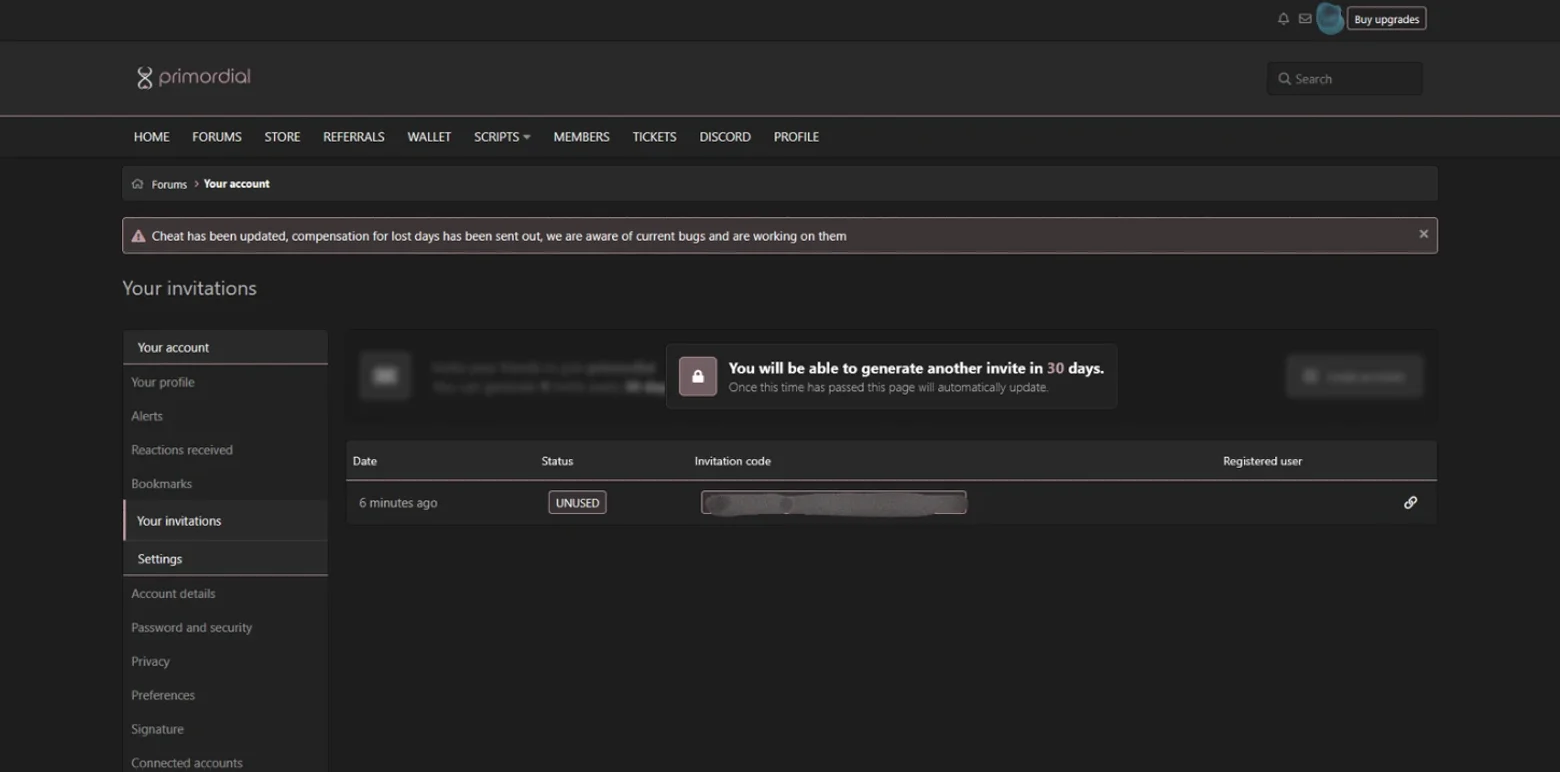
Task: Click the Buy upgrades button
Action: (1386, 19)
